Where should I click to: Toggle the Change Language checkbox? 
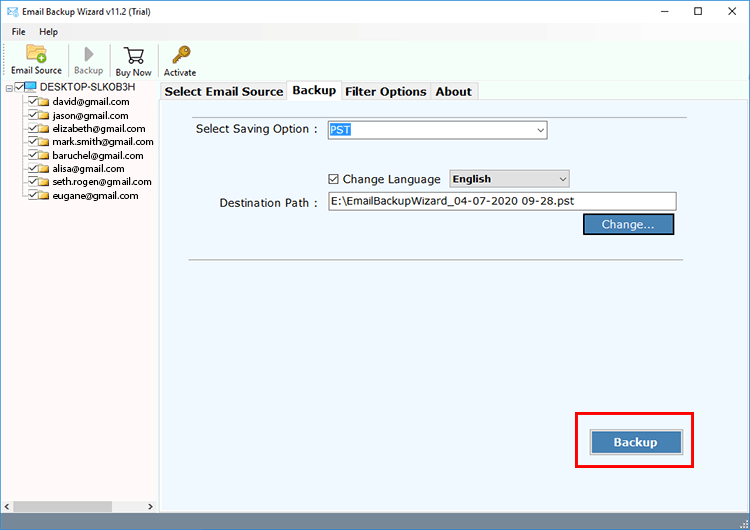point(333,179)
